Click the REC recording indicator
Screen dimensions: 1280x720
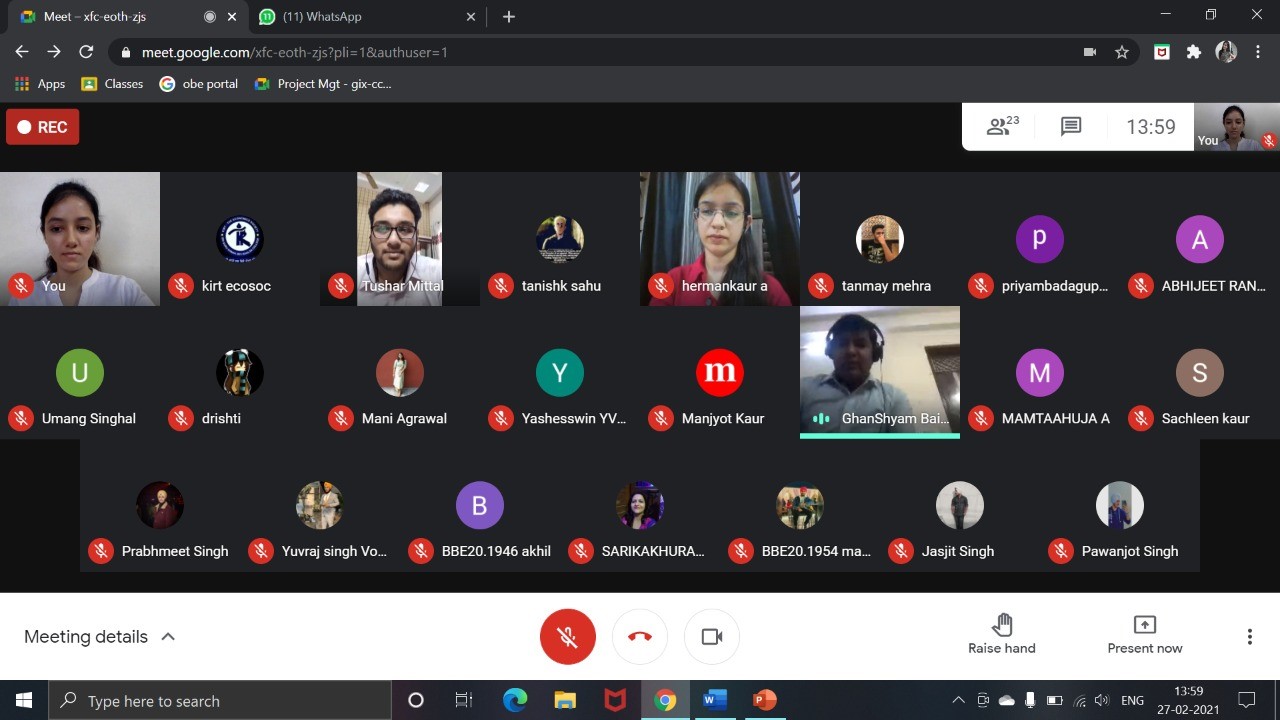point(43,127)
